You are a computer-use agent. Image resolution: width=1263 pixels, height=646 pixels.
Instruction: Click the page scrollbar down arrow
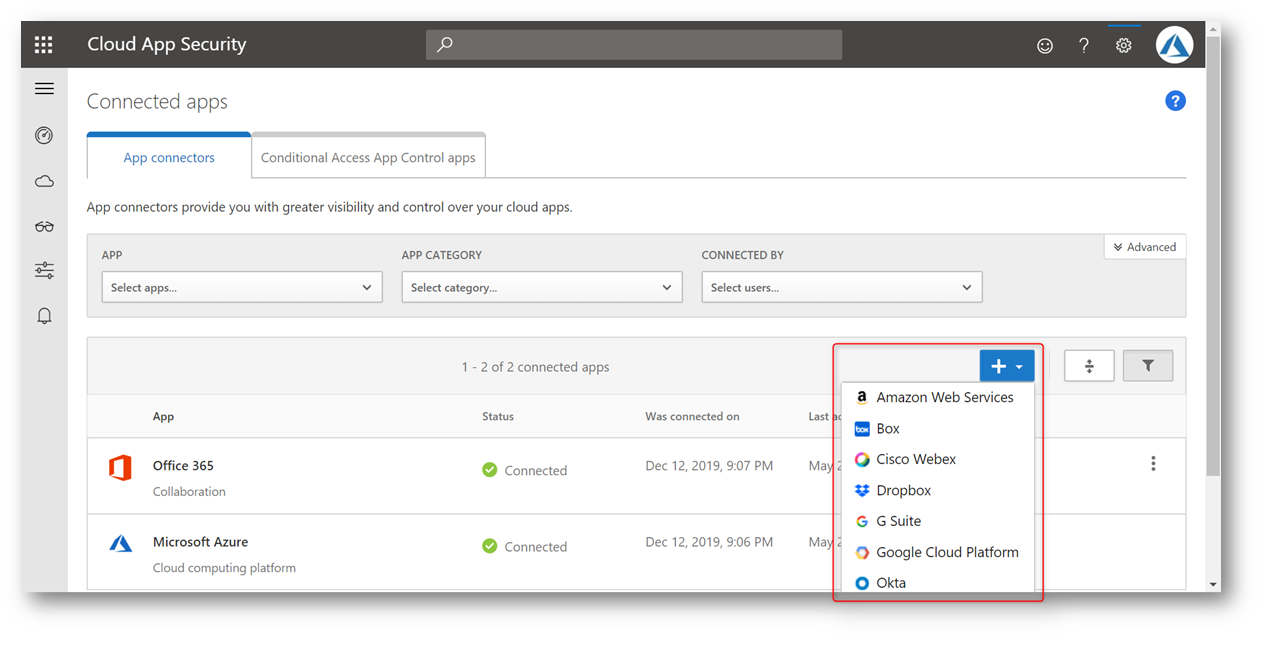(x=1213, y=584)
